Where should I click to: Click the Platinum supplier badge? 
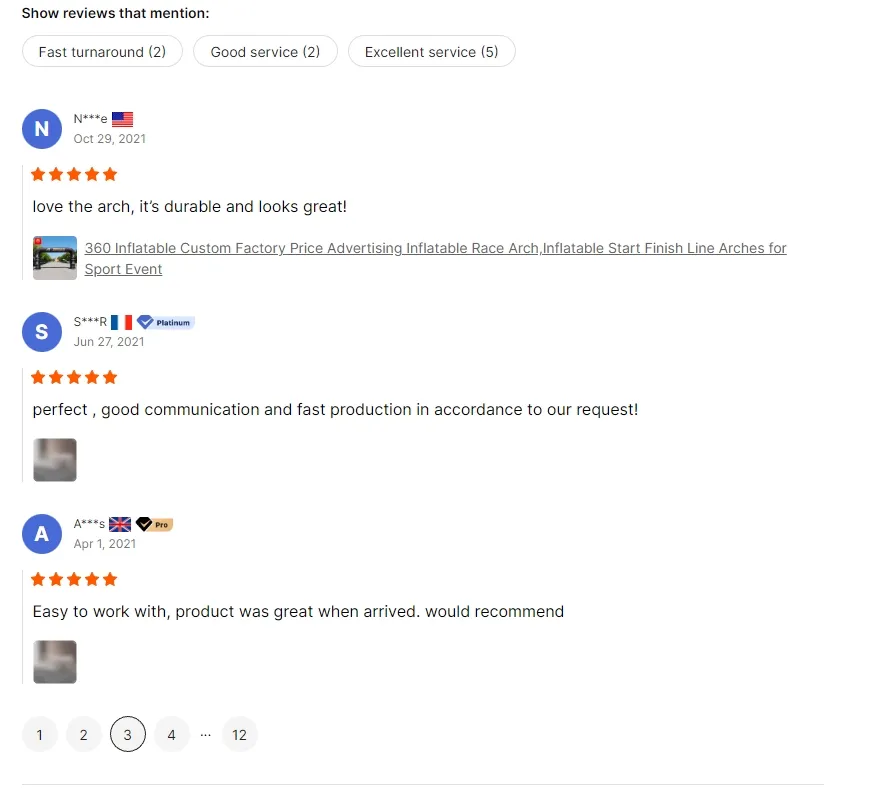(x=164, y=322)
